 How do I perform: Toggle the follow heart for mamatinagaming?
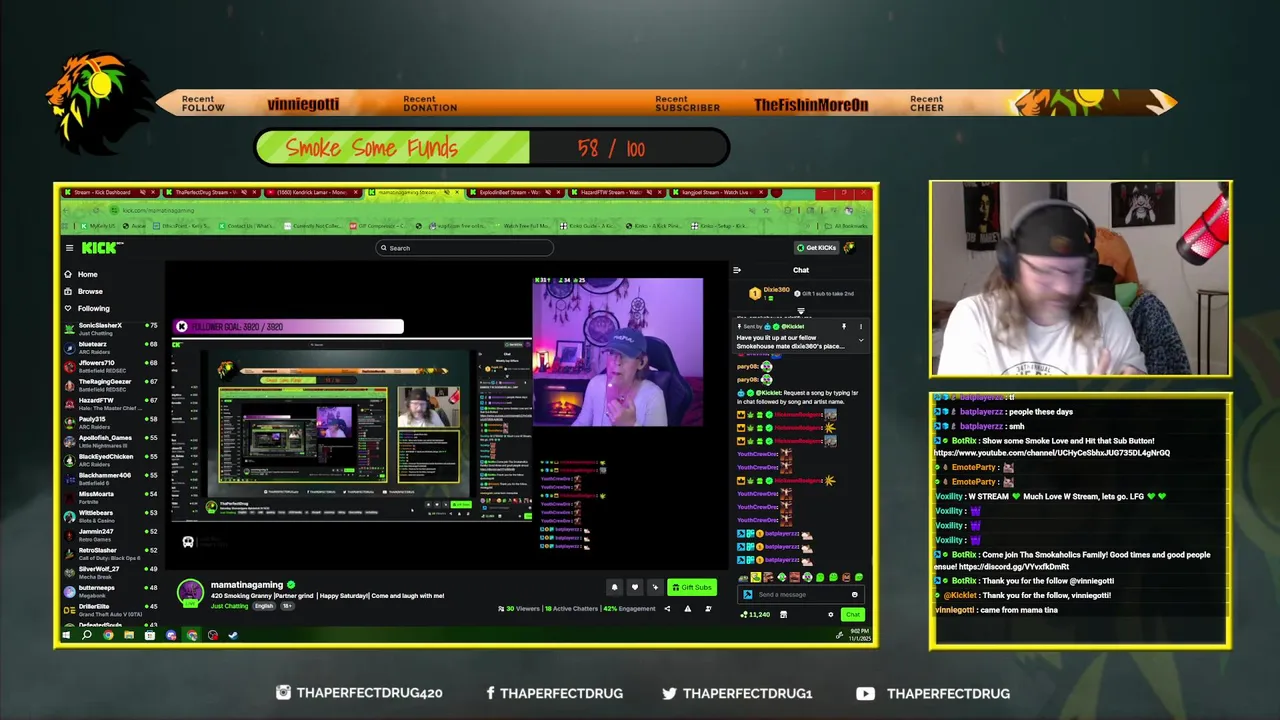coord(635,587)
